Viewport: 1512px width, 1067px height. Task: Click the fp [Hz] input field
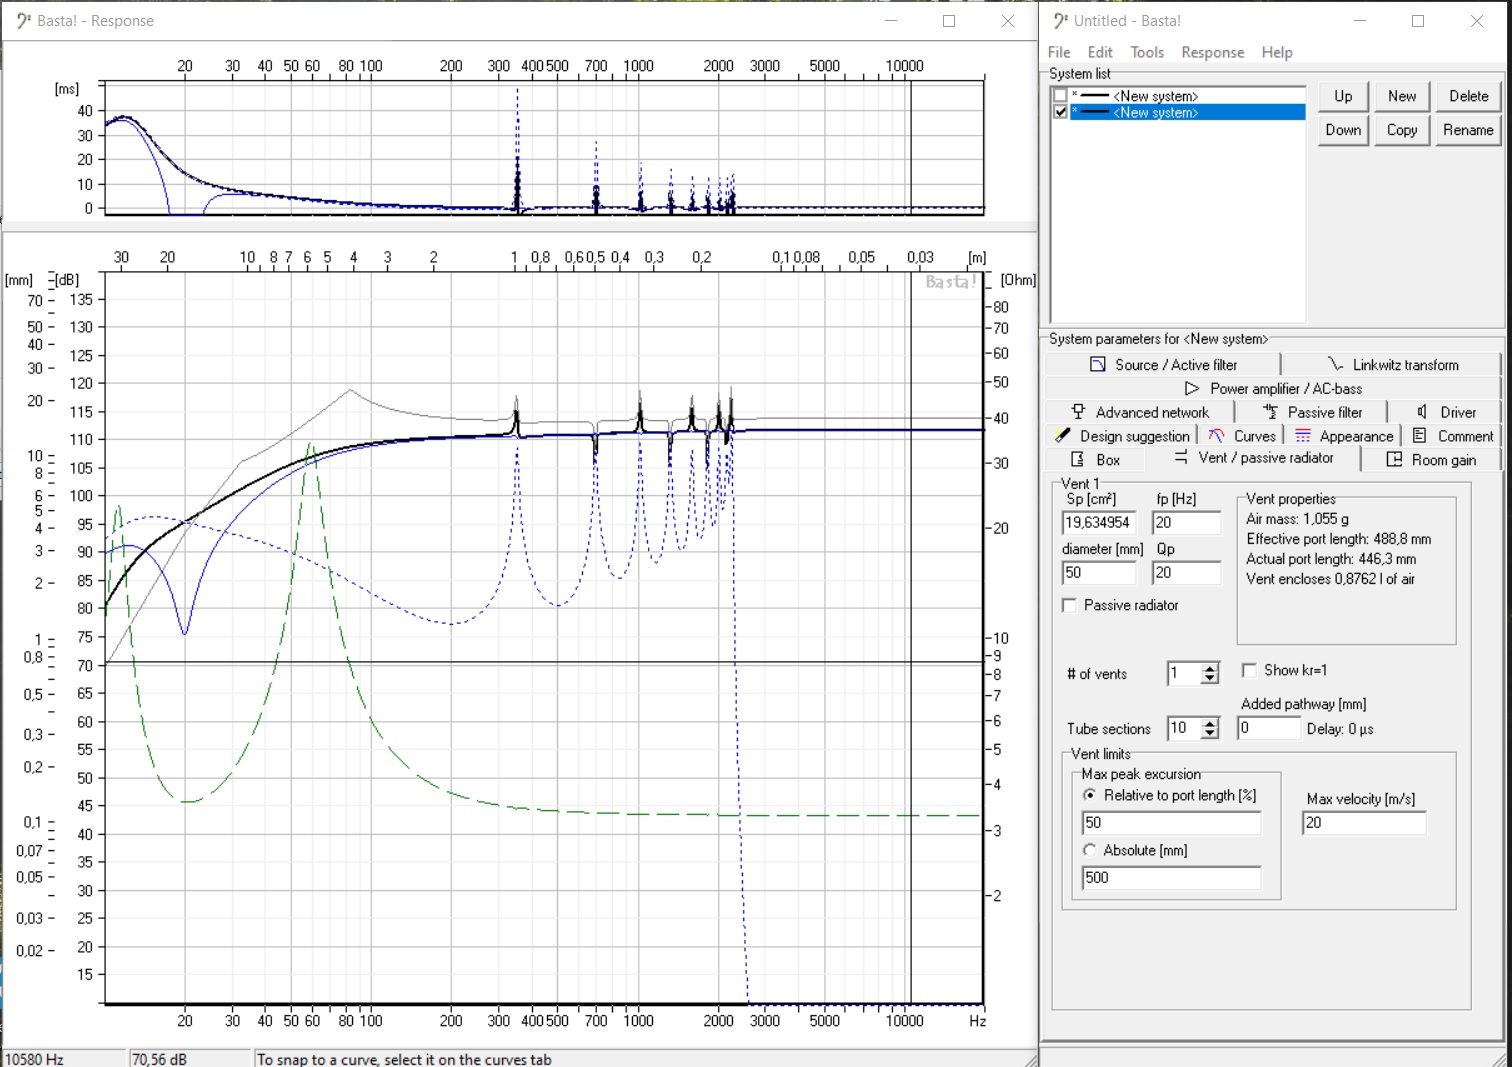tap(1187, 522)
